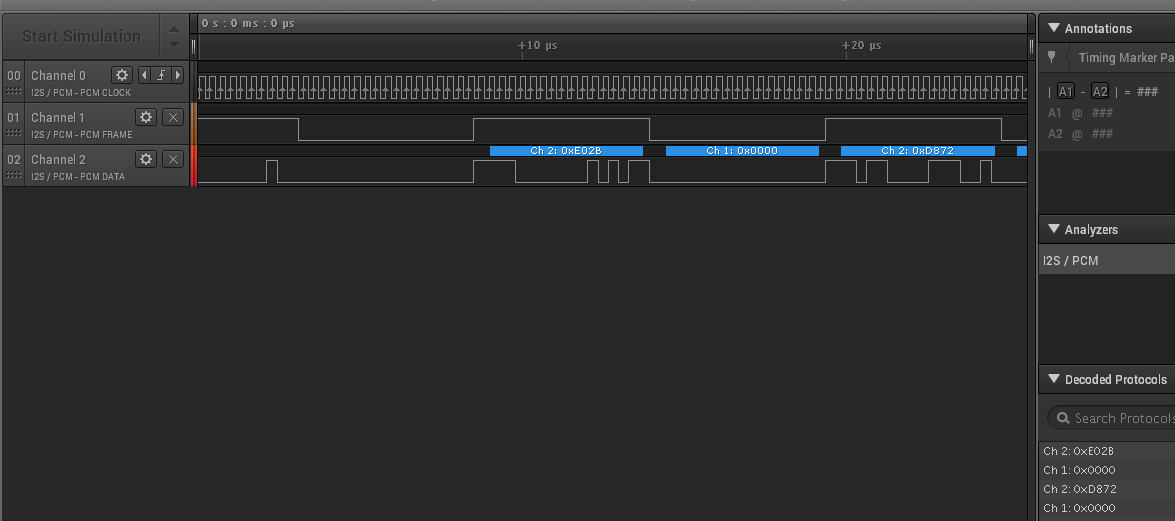Select the I2S / PCM analyzer
Image resolution: width=1175 pixels, height=521 pixels.
[1070, 261]
